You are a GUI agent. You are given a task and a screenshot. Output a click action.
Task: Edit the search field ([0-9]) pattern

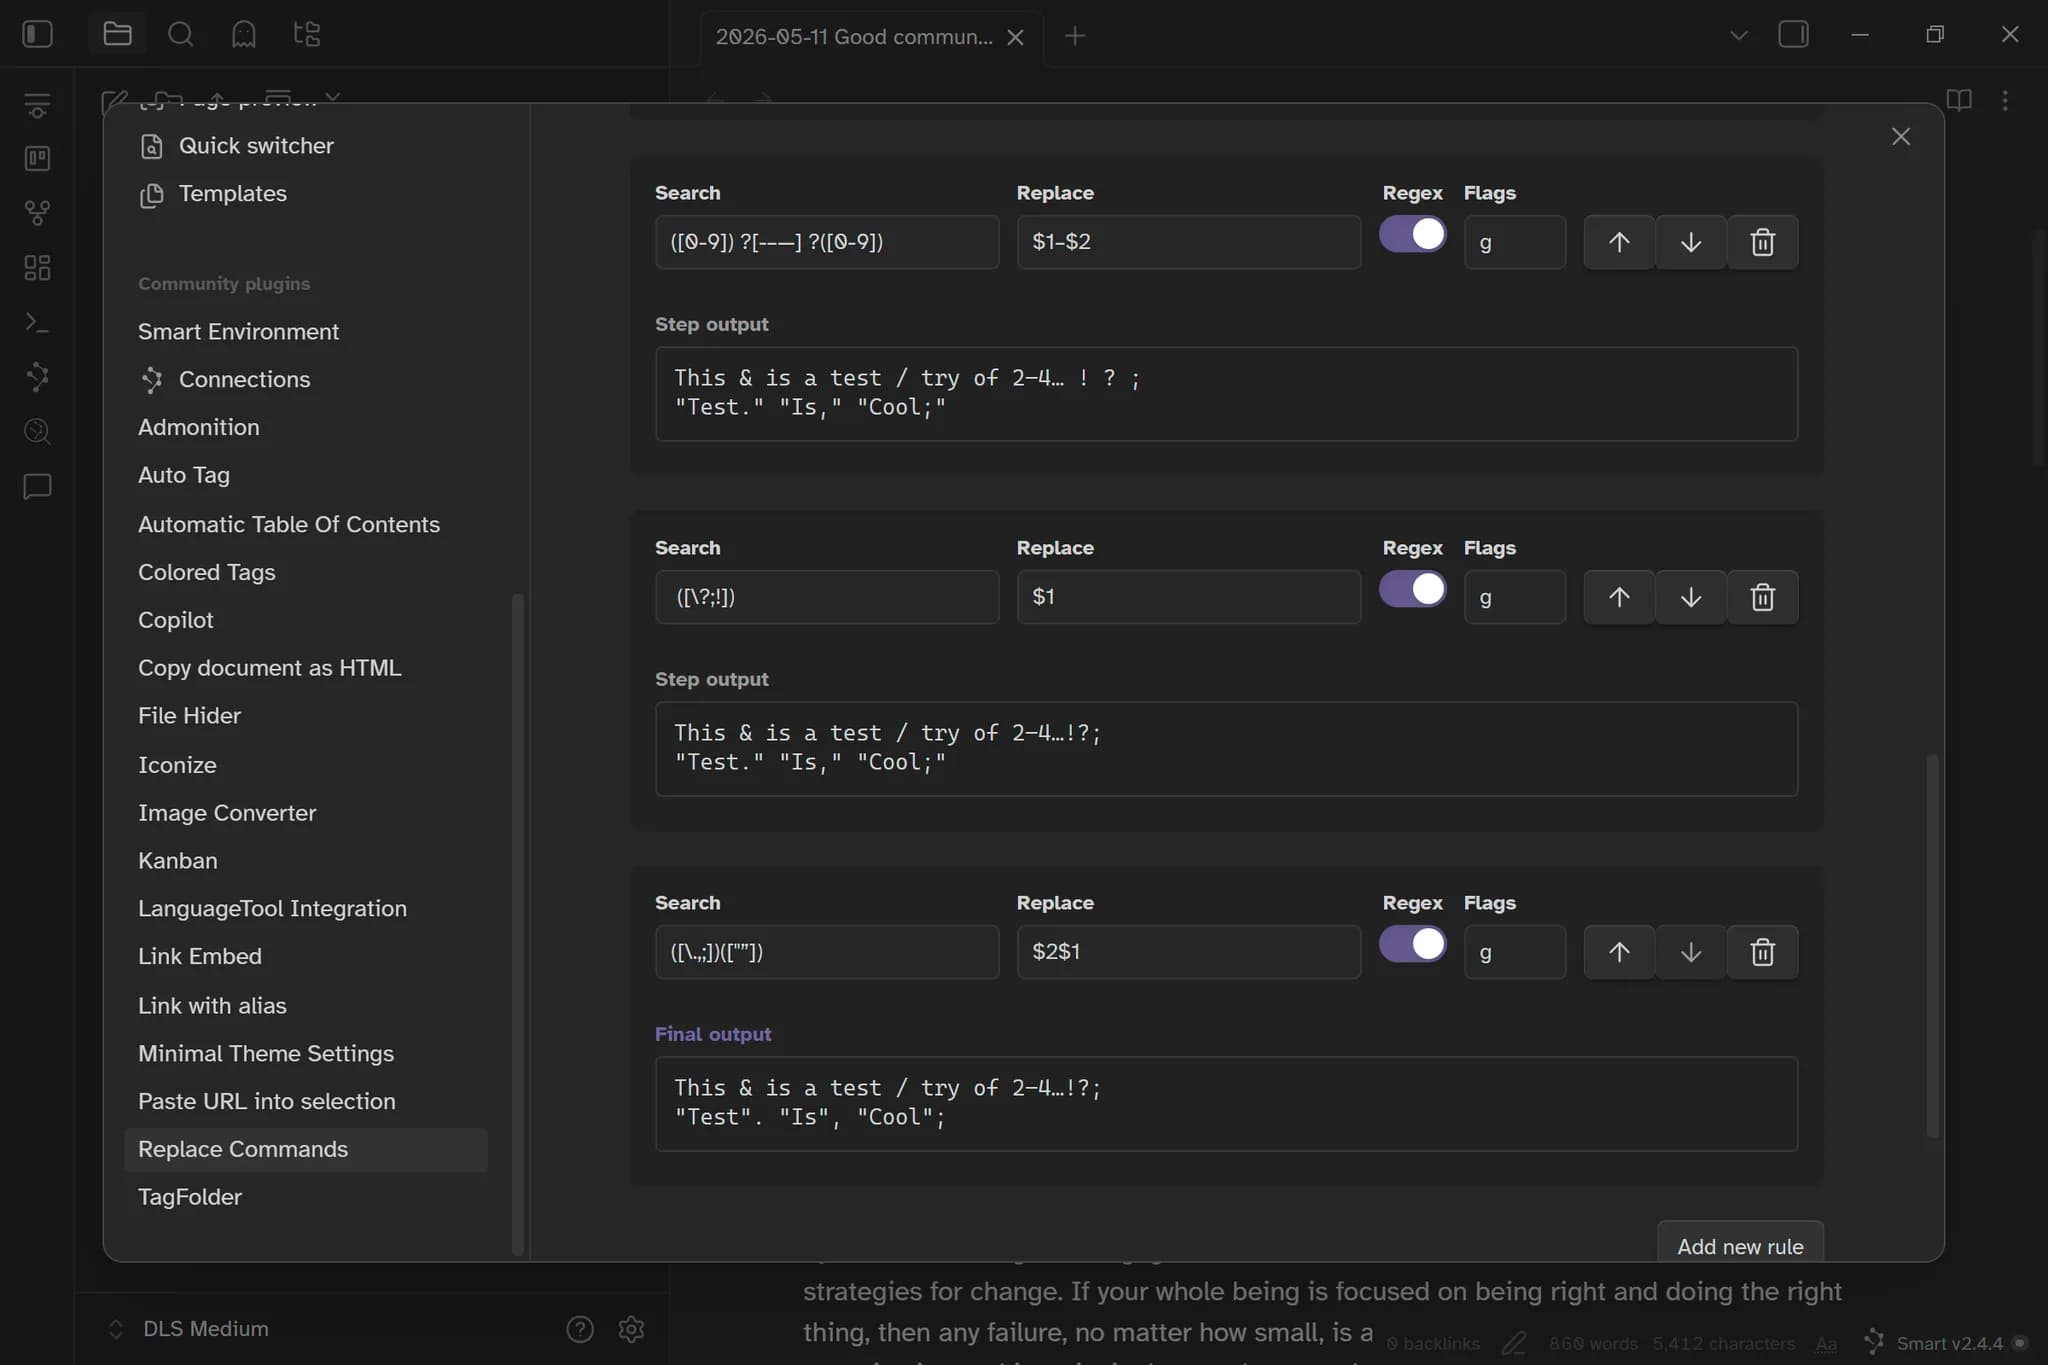pos(827,242)
